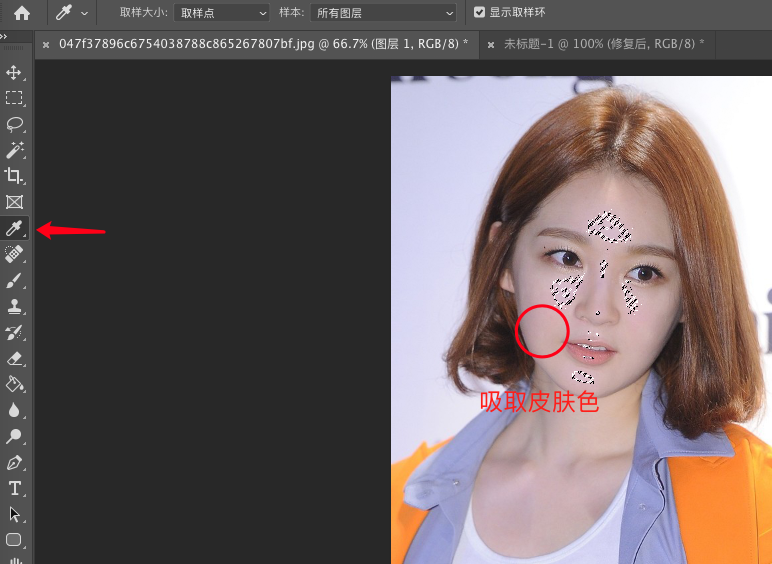772x564 pixels.
Task: Open the 样本 所有图层 dropdown
Action: (x=383, y=13)
